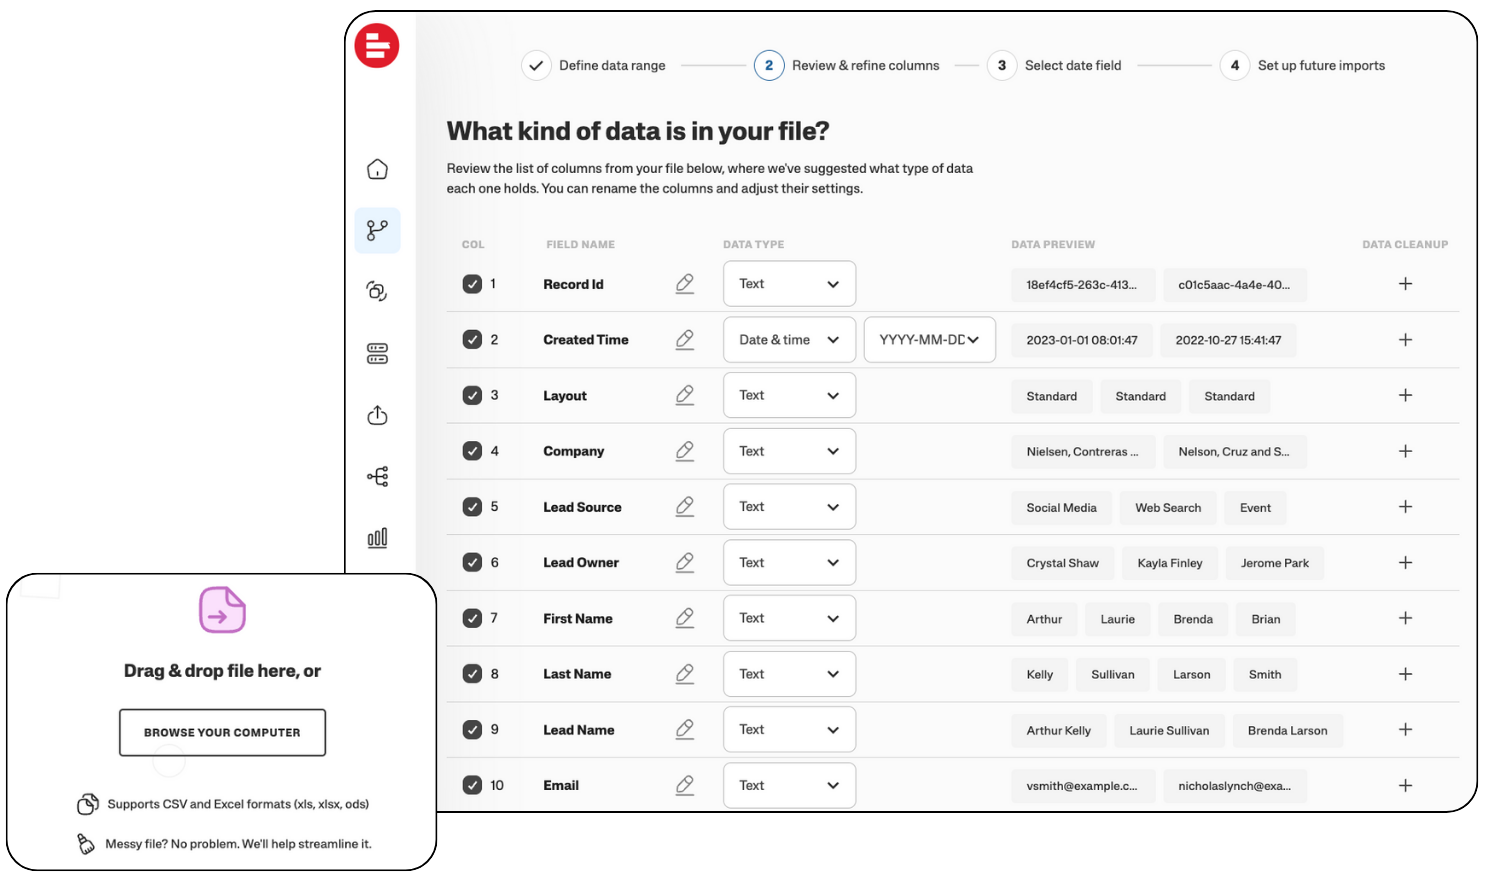The width and height of the screenshot is (1486, 887).
Task: Jump to Select date field step
Action: [1056, 66]
